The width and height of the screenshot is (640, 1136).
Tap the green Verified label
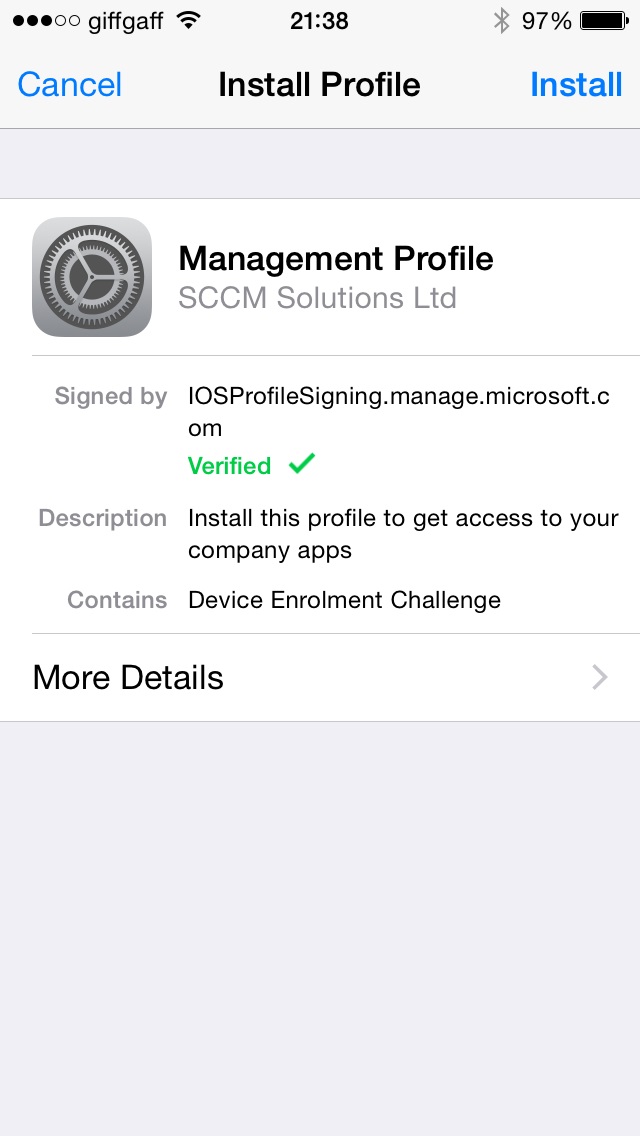tap(229, 466)
